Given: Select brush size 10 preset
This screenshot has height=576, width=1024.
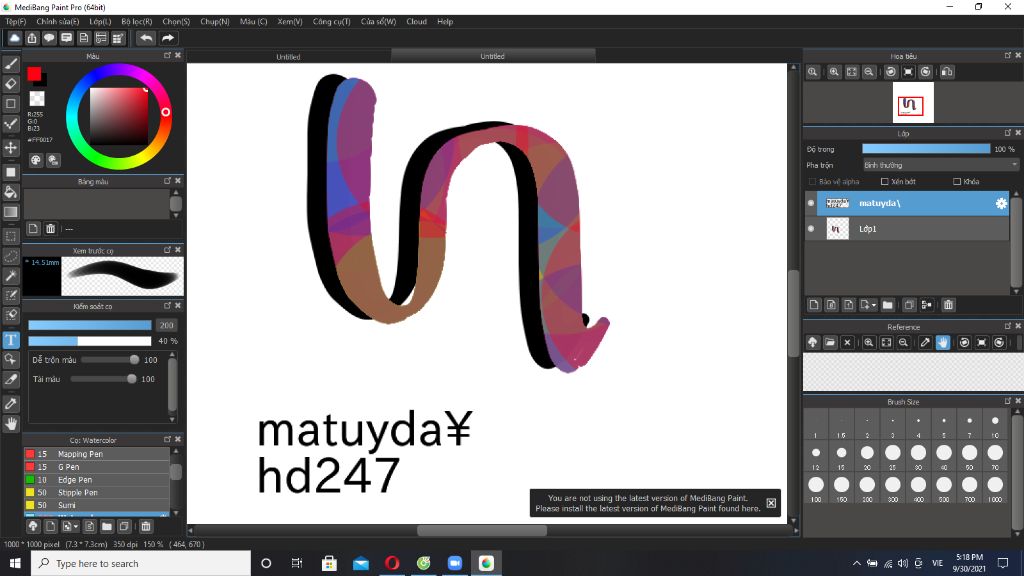Looking at the screenshot, I should coord(995,424).
